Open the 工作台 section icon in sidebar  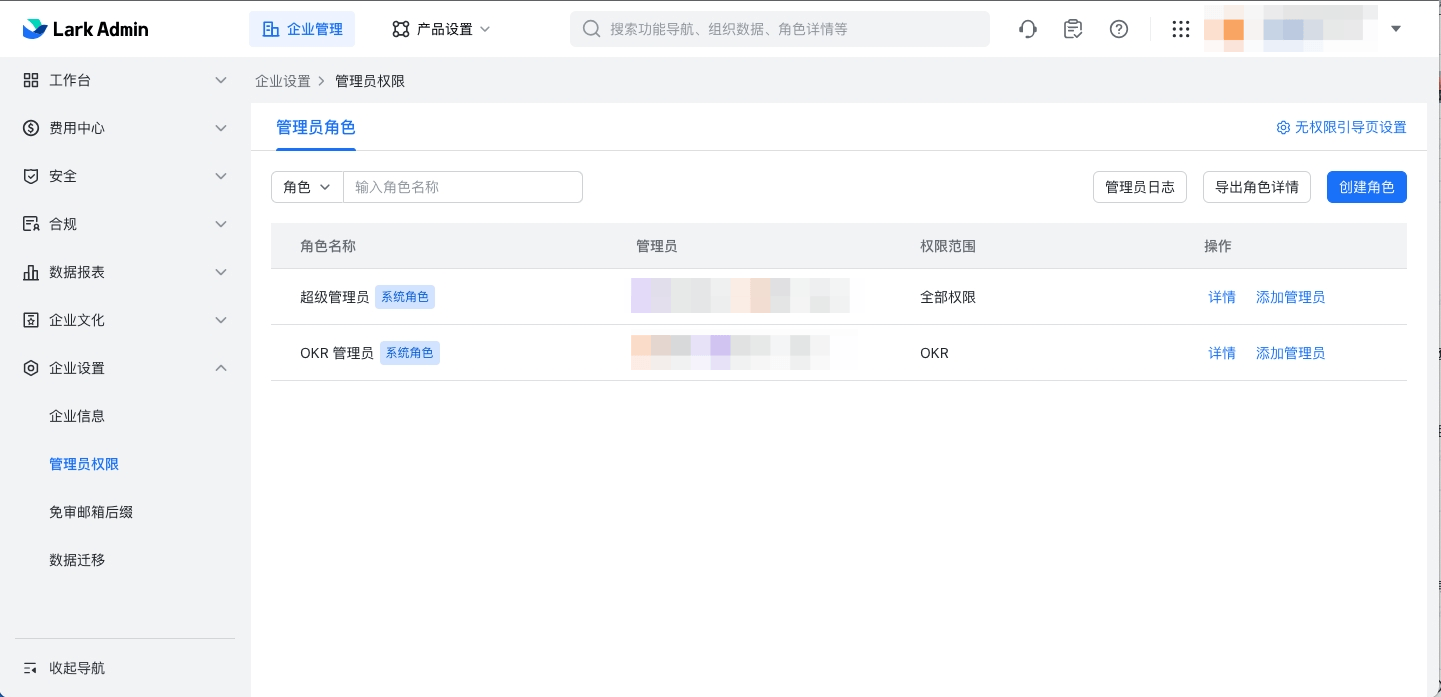pos(31,80)
